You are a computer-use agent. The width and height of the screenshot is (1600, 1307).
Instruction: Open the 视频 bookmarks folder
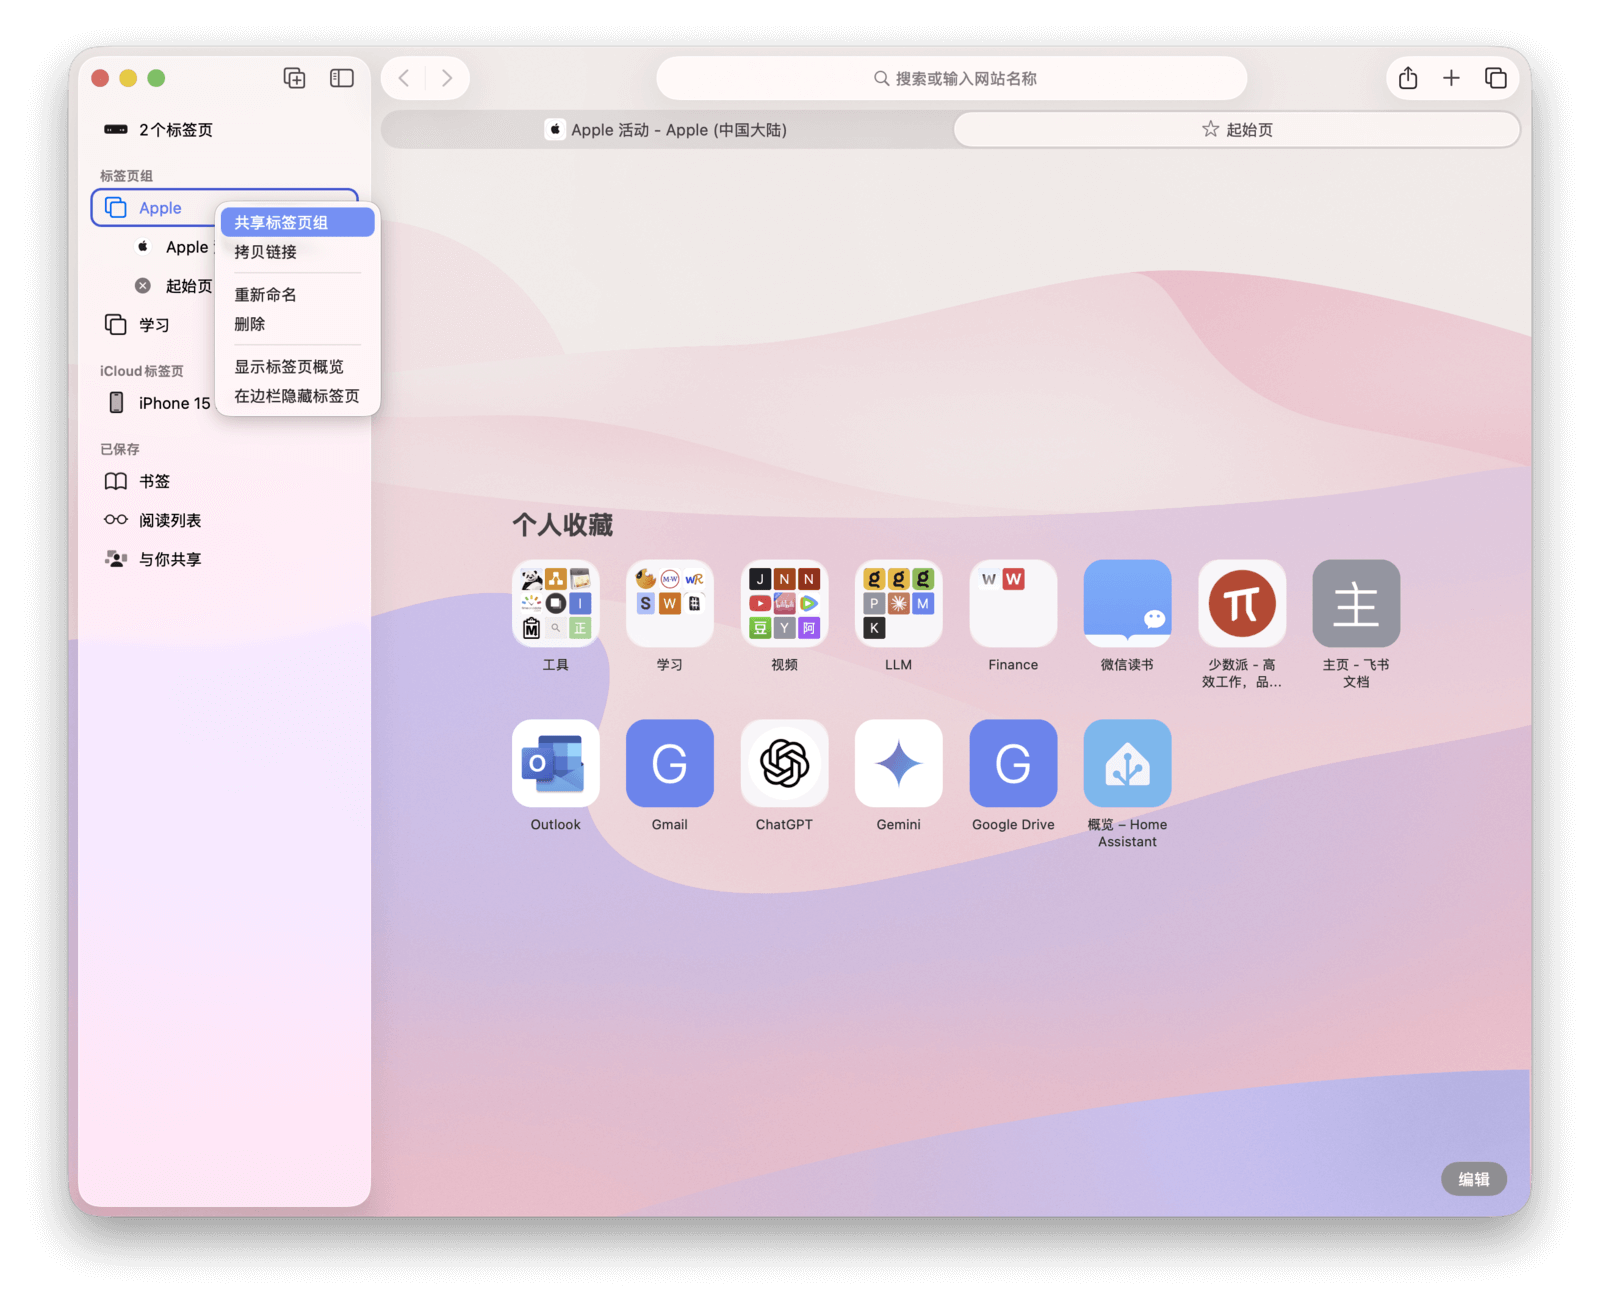pos(784,604)
